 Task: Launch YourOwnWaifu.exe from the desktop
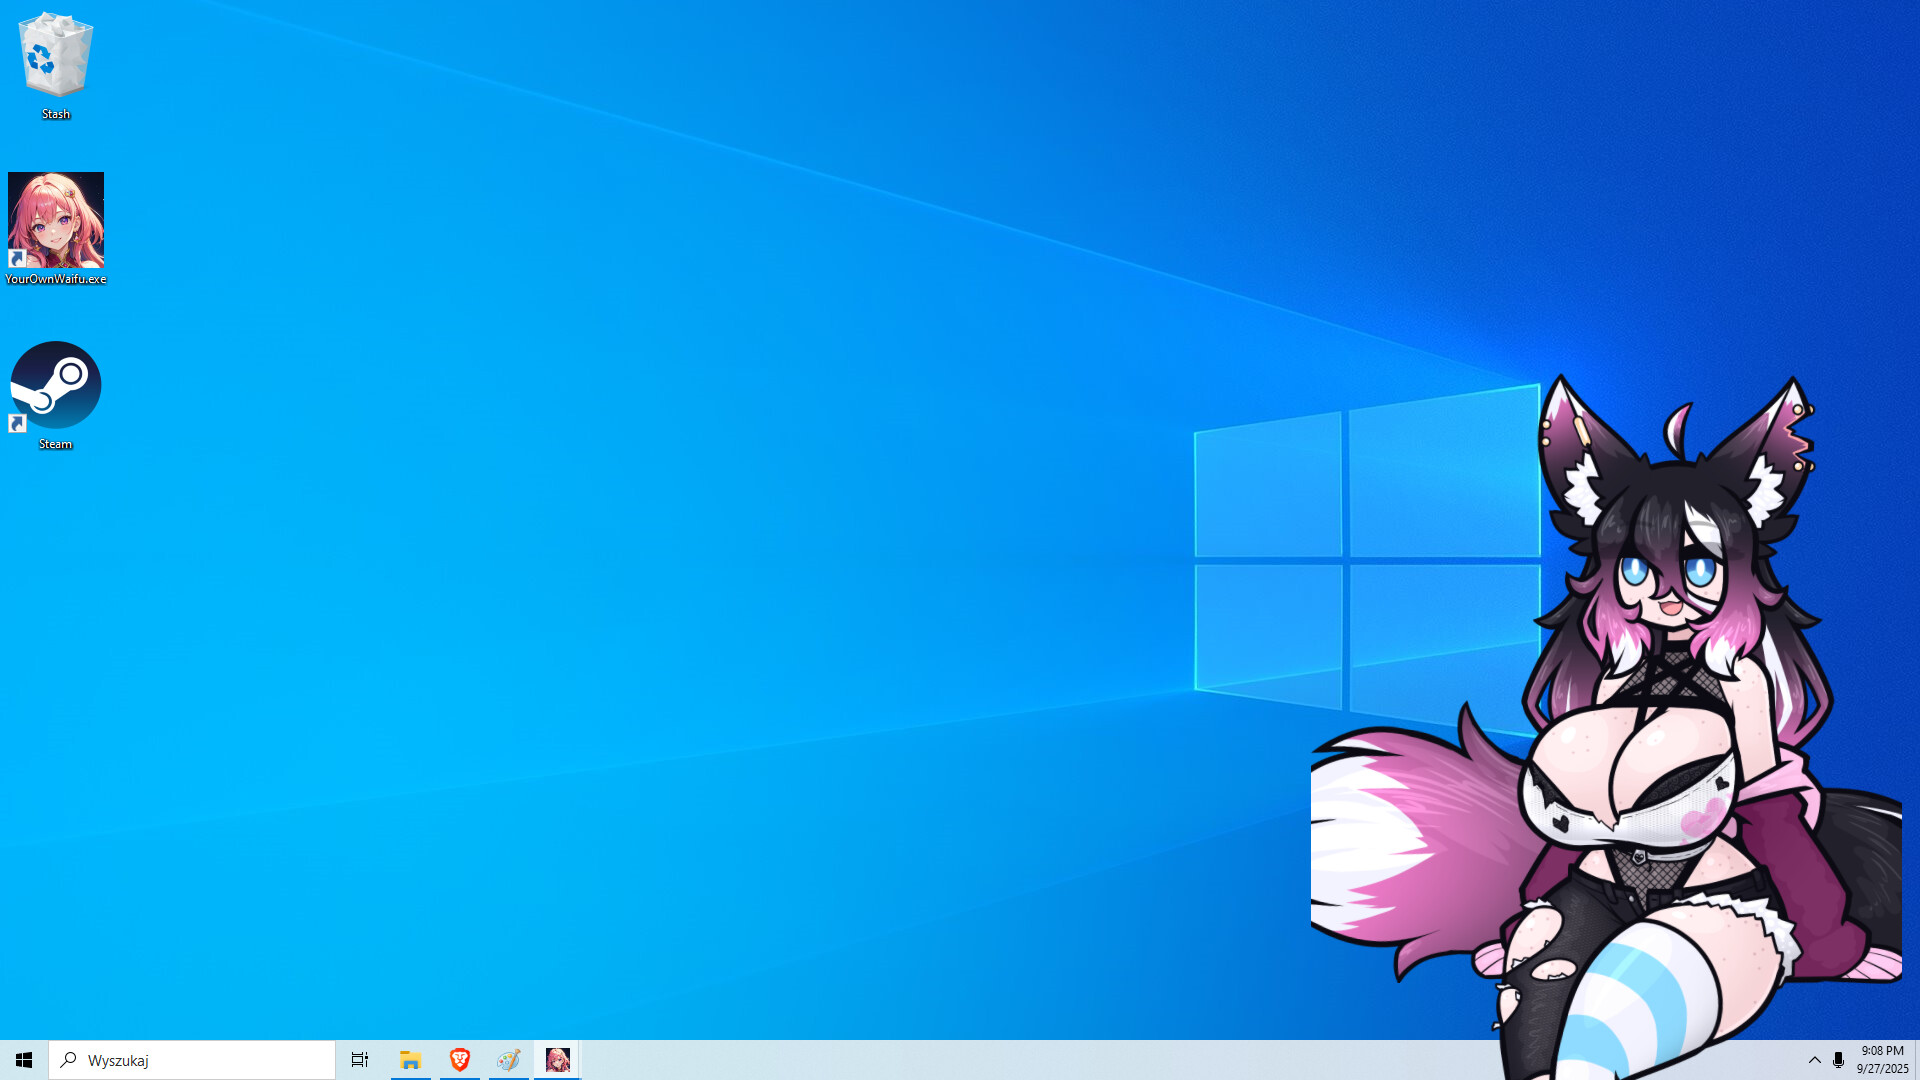coord(55,220)
